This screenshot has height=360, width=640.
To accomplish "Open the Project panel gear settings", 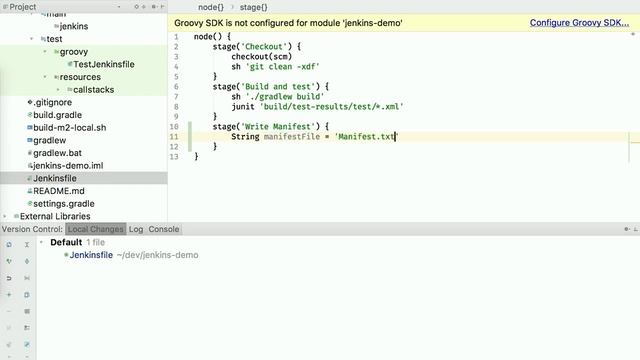I will click(x=154, y=7).
